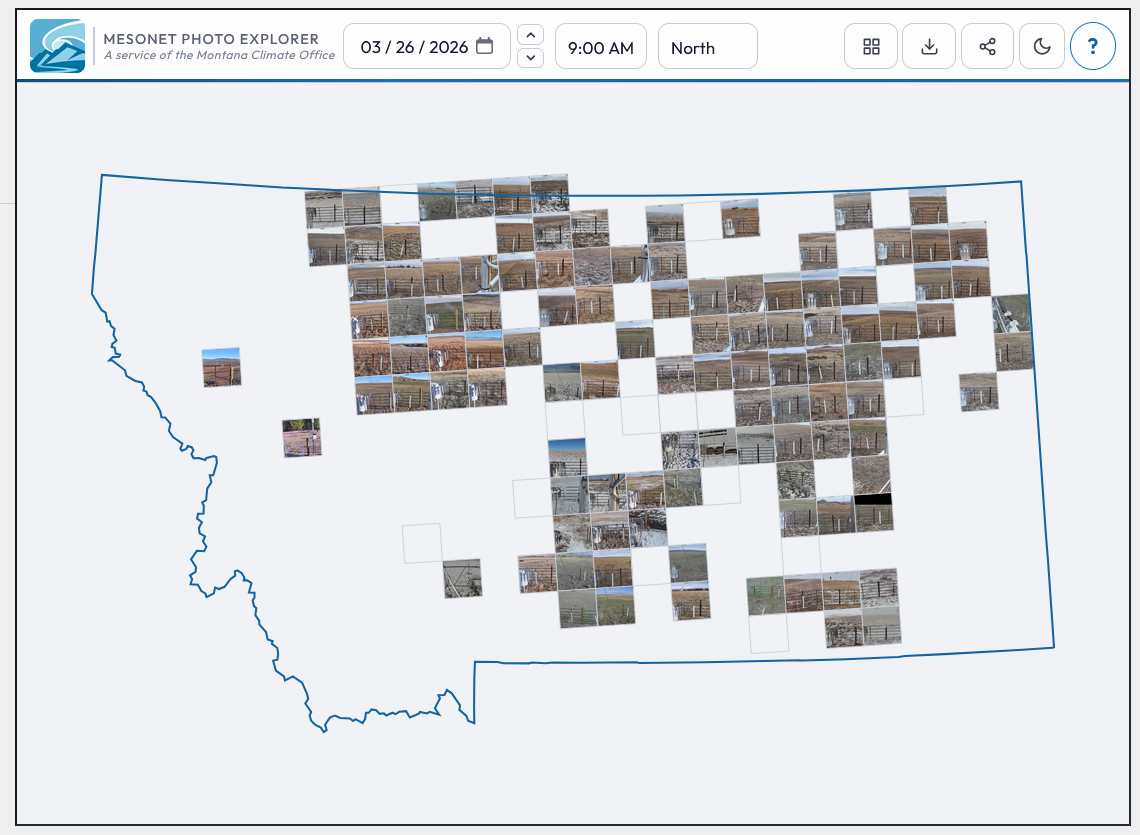Toggle dark mode with the moon icon
This screenshot has height=835, width=1140.
[1042, 46]
